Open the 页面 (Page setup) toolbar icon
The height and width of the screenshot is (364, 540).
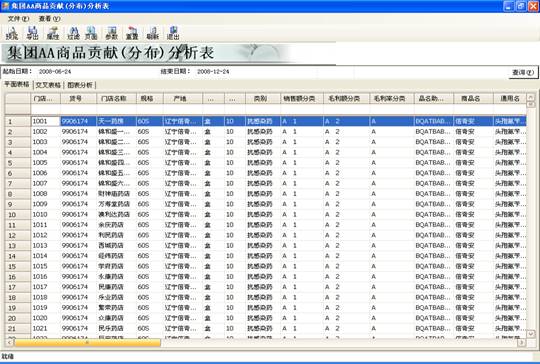[x=91, y=33]
